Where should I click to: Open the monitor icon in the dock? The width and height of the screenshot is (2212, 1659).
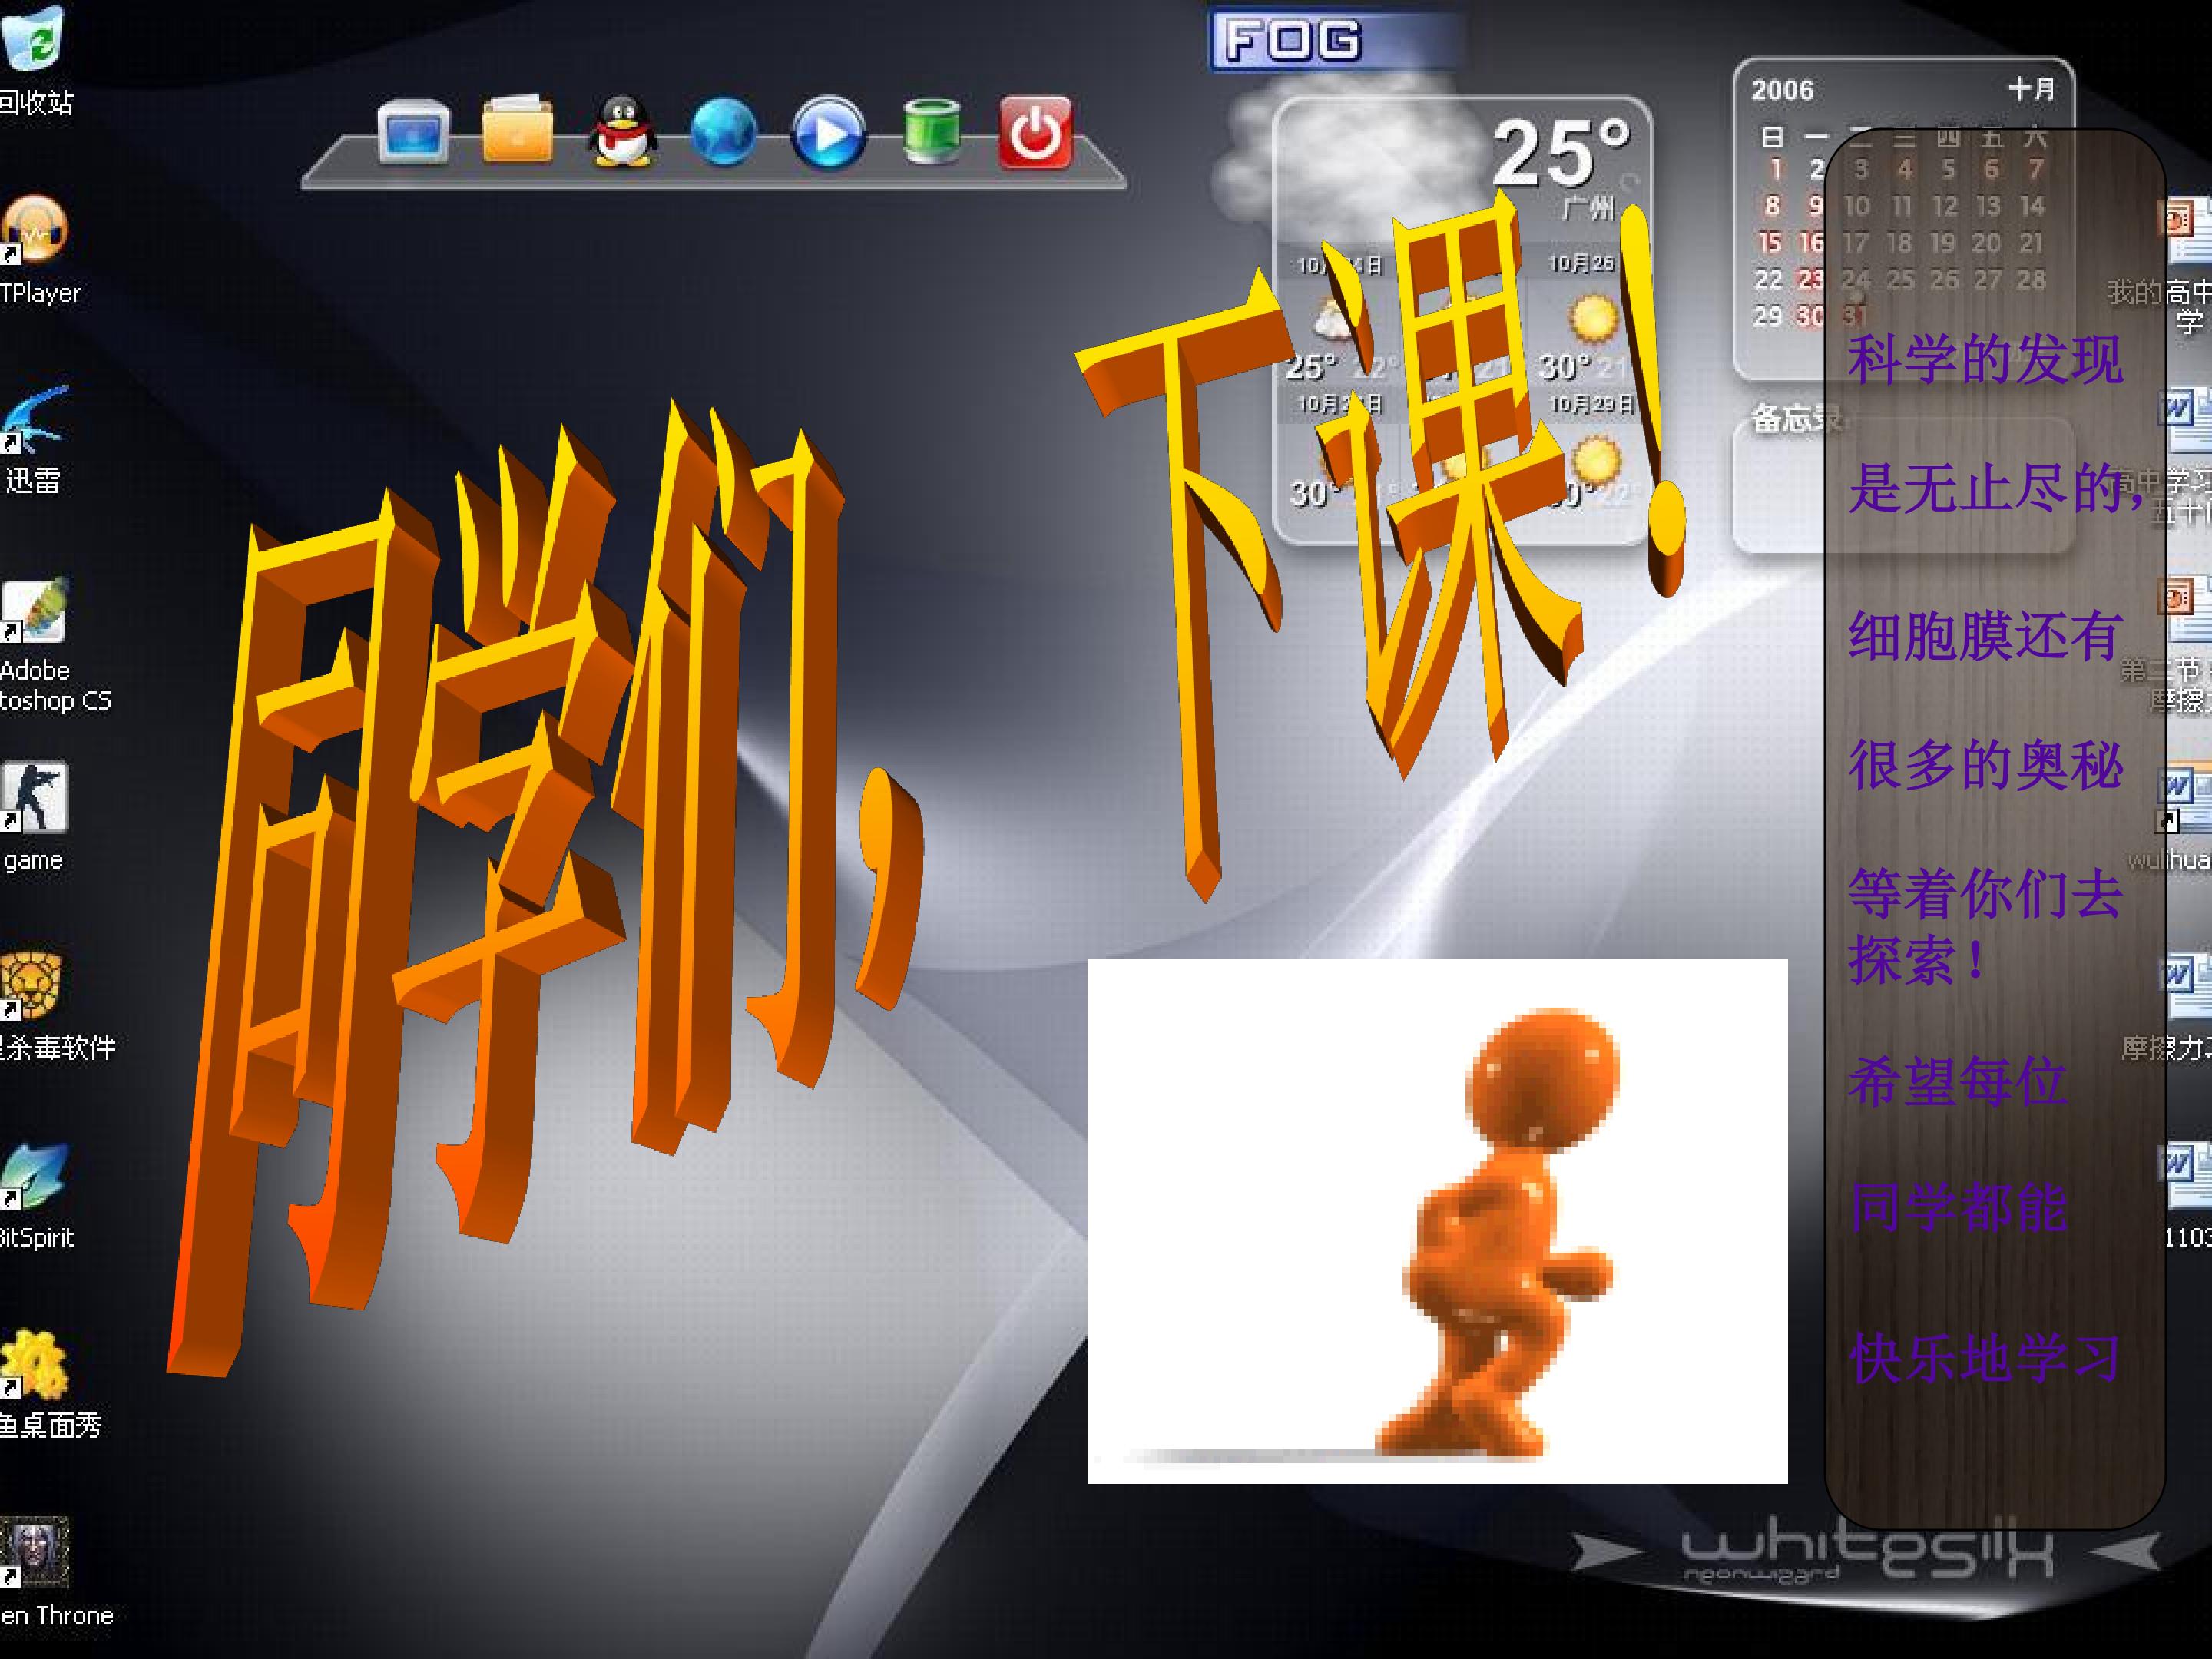413,131
